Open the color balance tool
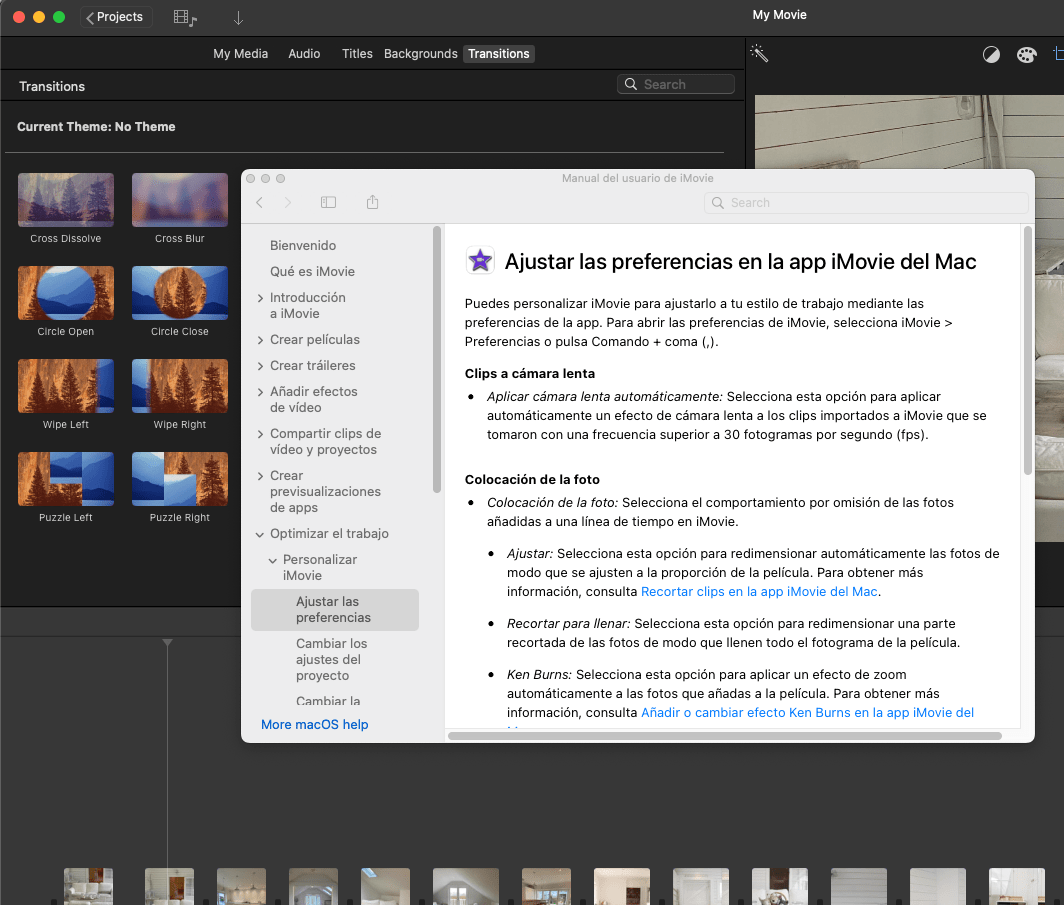Viewport: 1064px width, 905px height. pyautogui.click(x=991, y=55)
